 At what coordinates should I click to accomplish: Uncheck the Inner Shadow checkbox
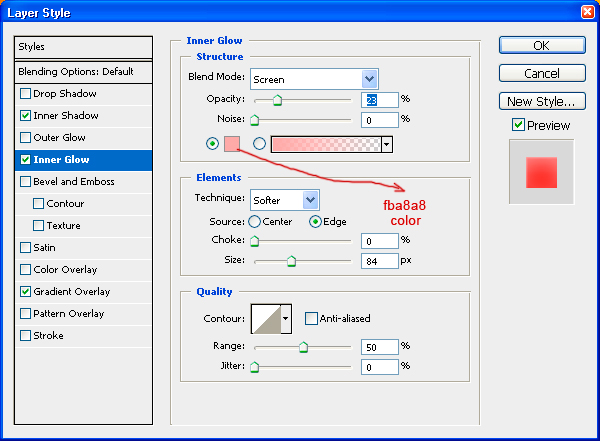coord(25,116)
